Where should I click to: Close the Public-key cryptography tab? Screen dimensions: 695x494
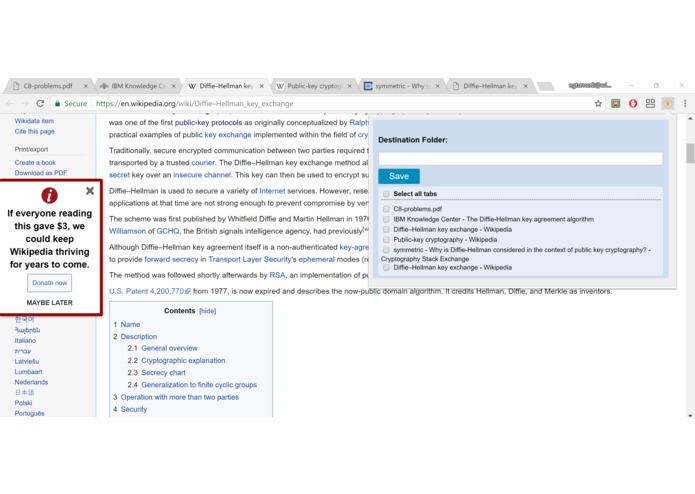tap(349, 86)
